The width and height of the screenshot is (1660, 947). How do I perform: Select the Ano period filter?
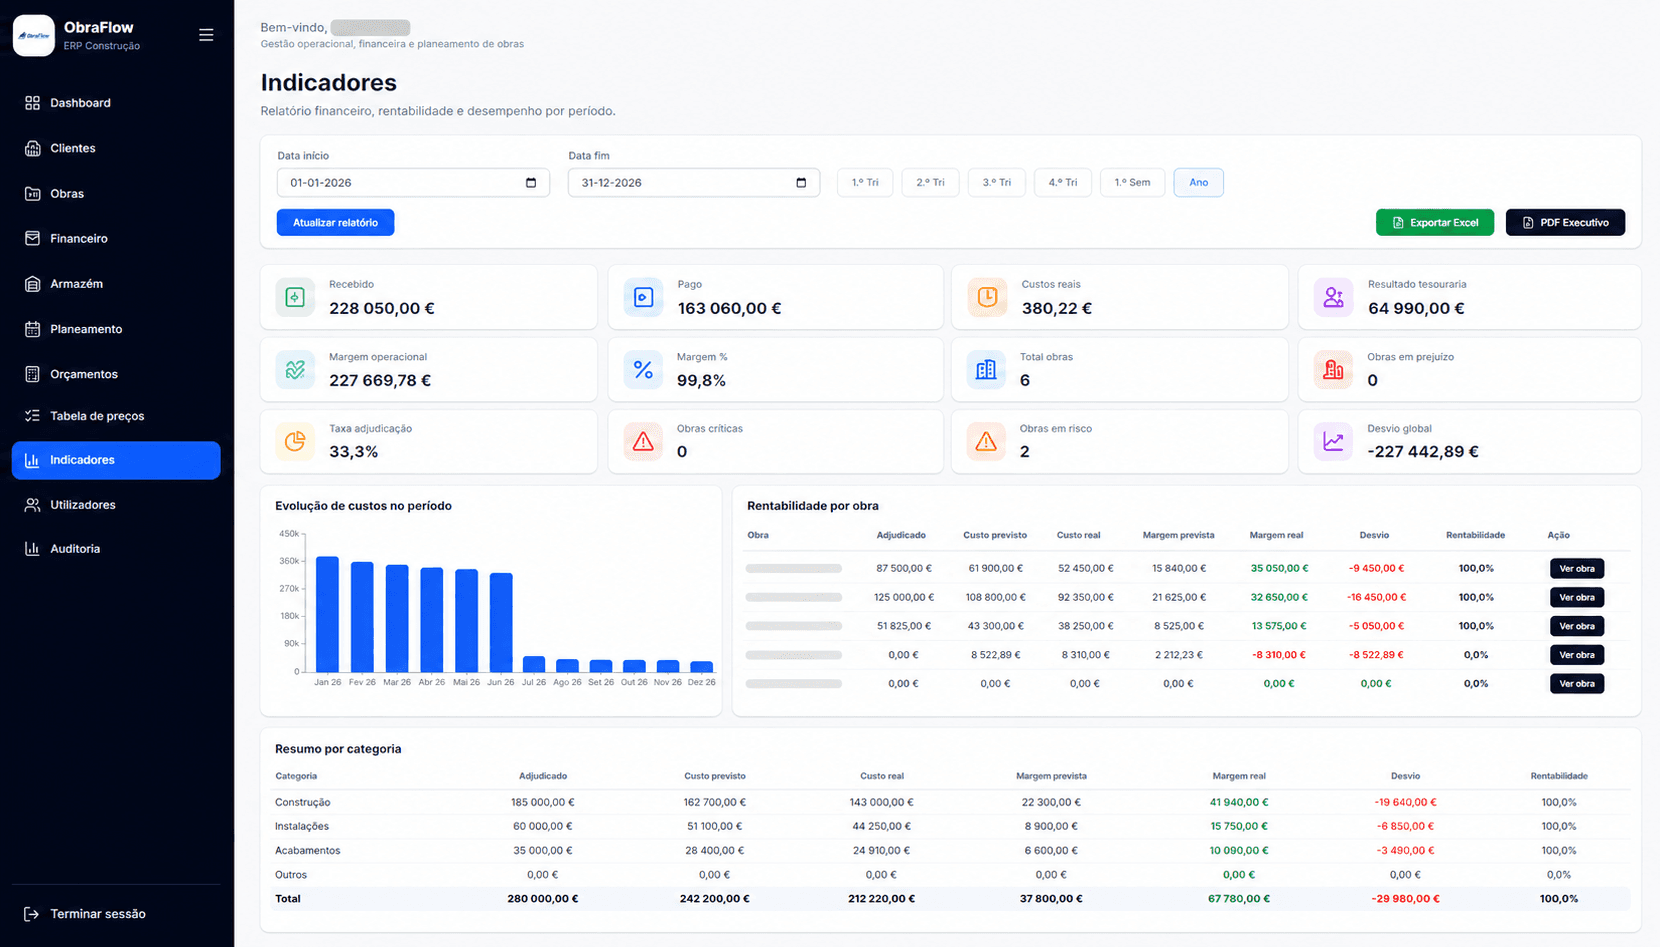pos(1198,182)
